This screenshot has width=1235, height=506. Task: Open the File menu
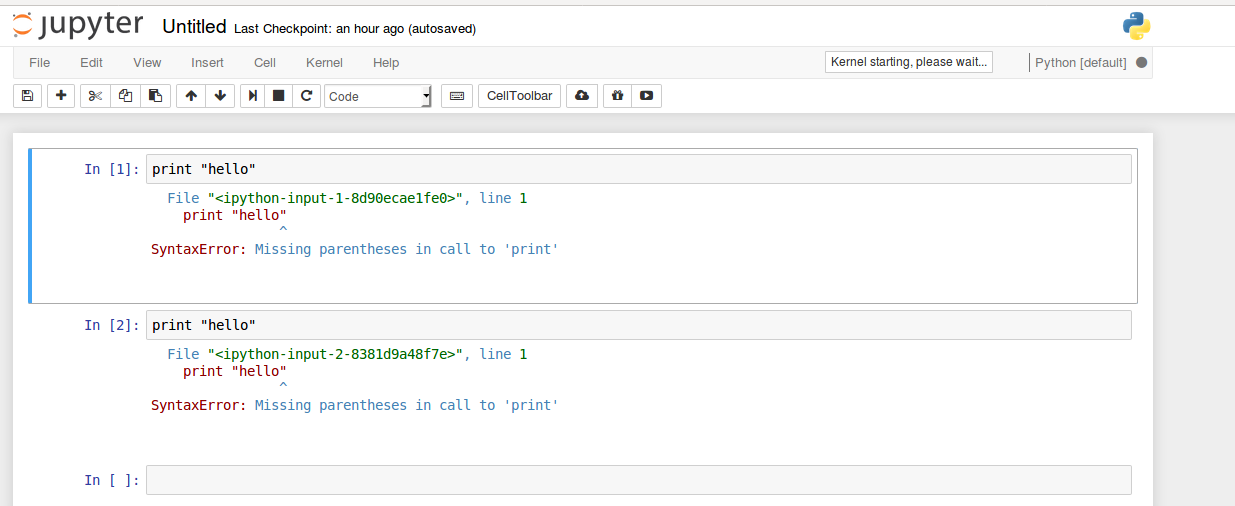coord(39,63)
